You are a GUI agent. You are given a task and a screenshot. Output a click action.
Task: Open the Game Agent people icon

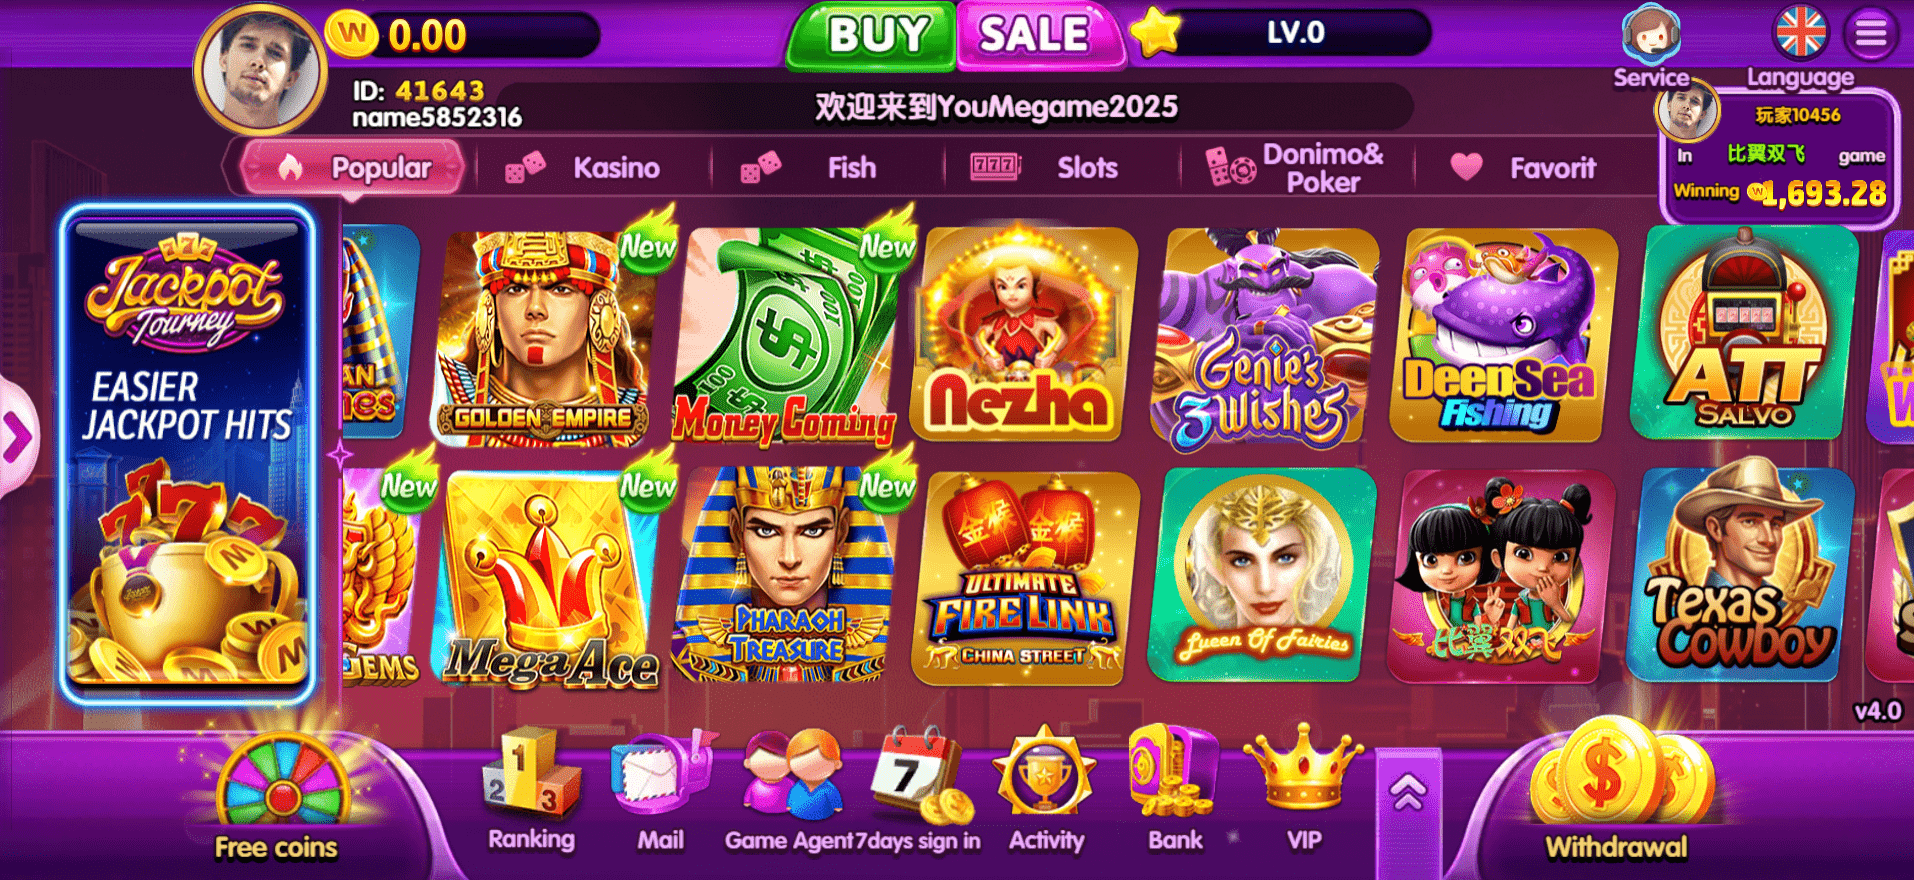point(791,775)
